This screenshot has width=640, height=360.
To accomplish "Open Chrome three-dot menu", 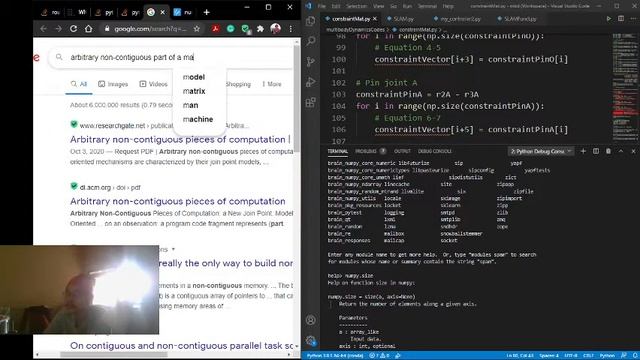I will 291,29.
